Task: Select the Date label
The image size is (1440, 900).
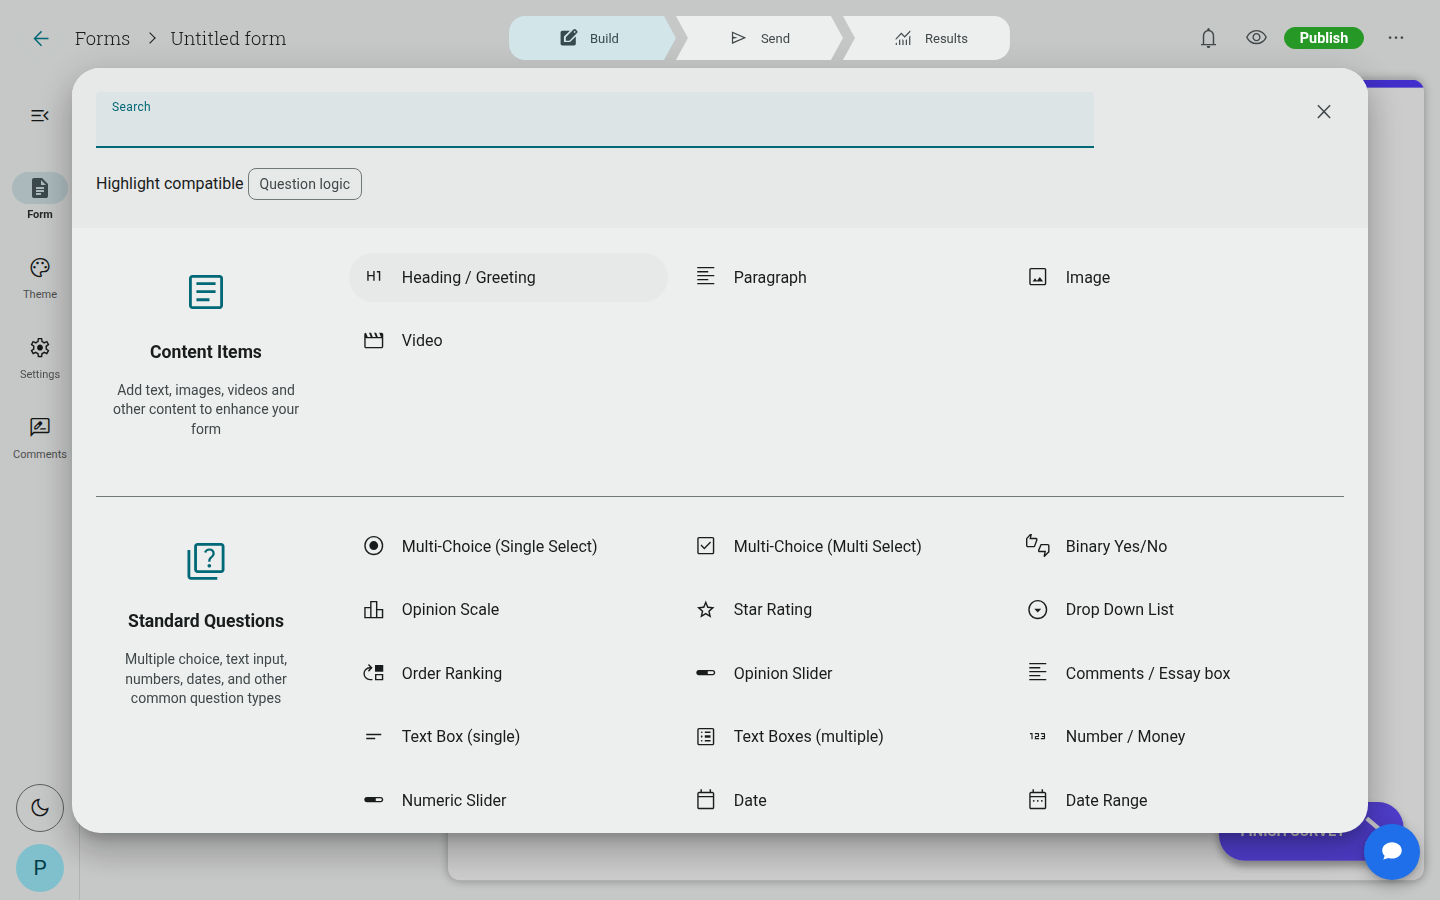Action: 750,800
